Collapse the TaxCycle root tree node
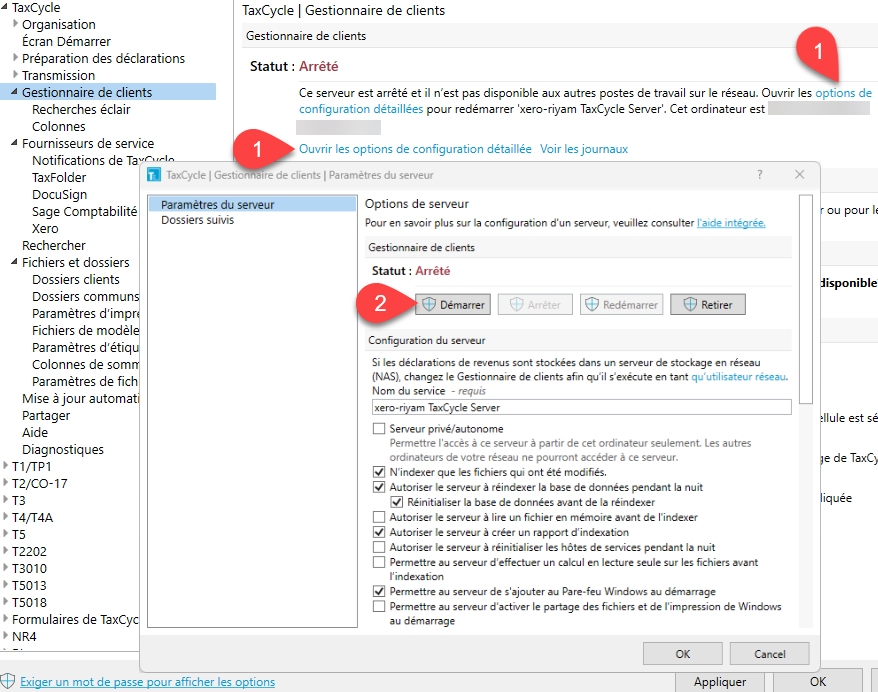Image resolution: width=878 pixels, height=692 pixels. [4, 7]
